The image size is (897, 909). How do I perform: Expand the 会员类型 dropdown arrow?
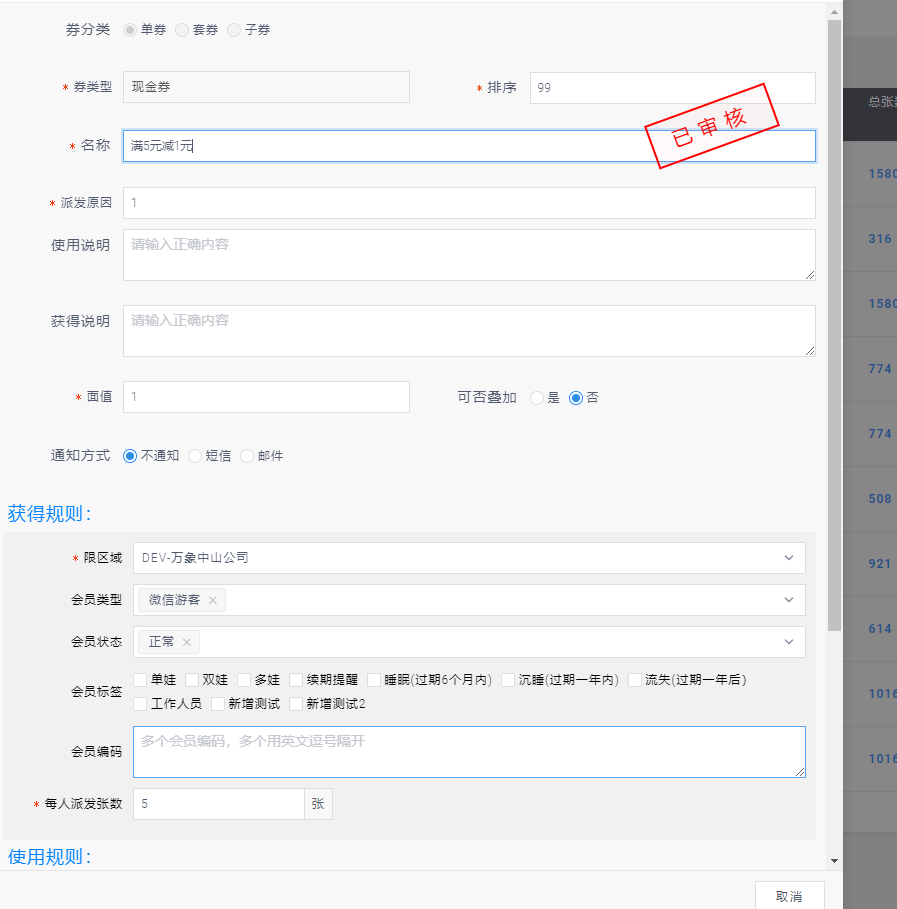pyautogui.click(x=789, y=600)
